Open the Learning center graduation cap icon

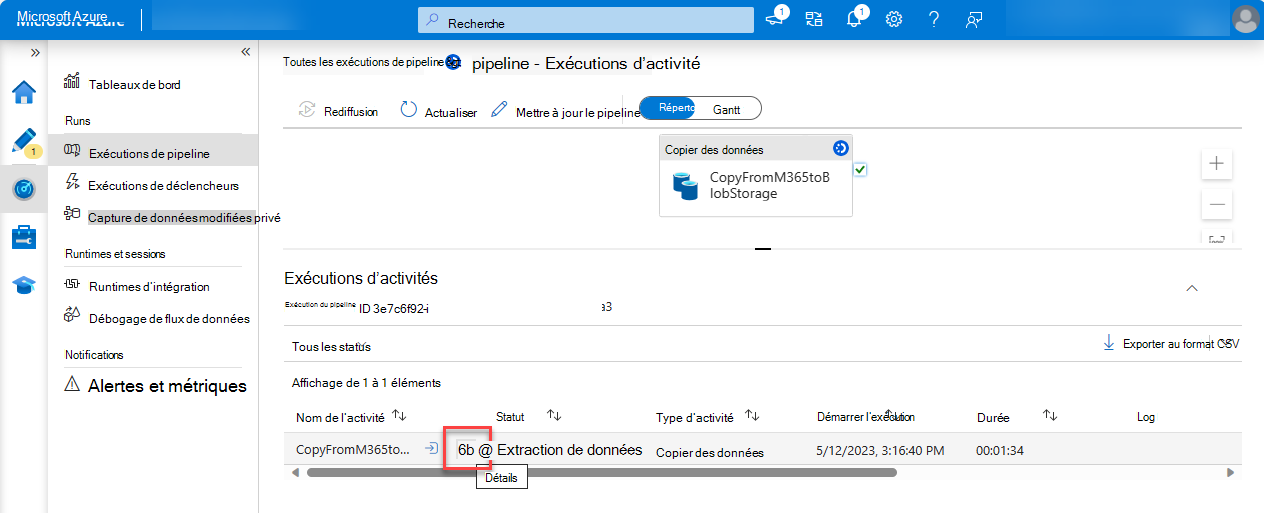(23, 285)
